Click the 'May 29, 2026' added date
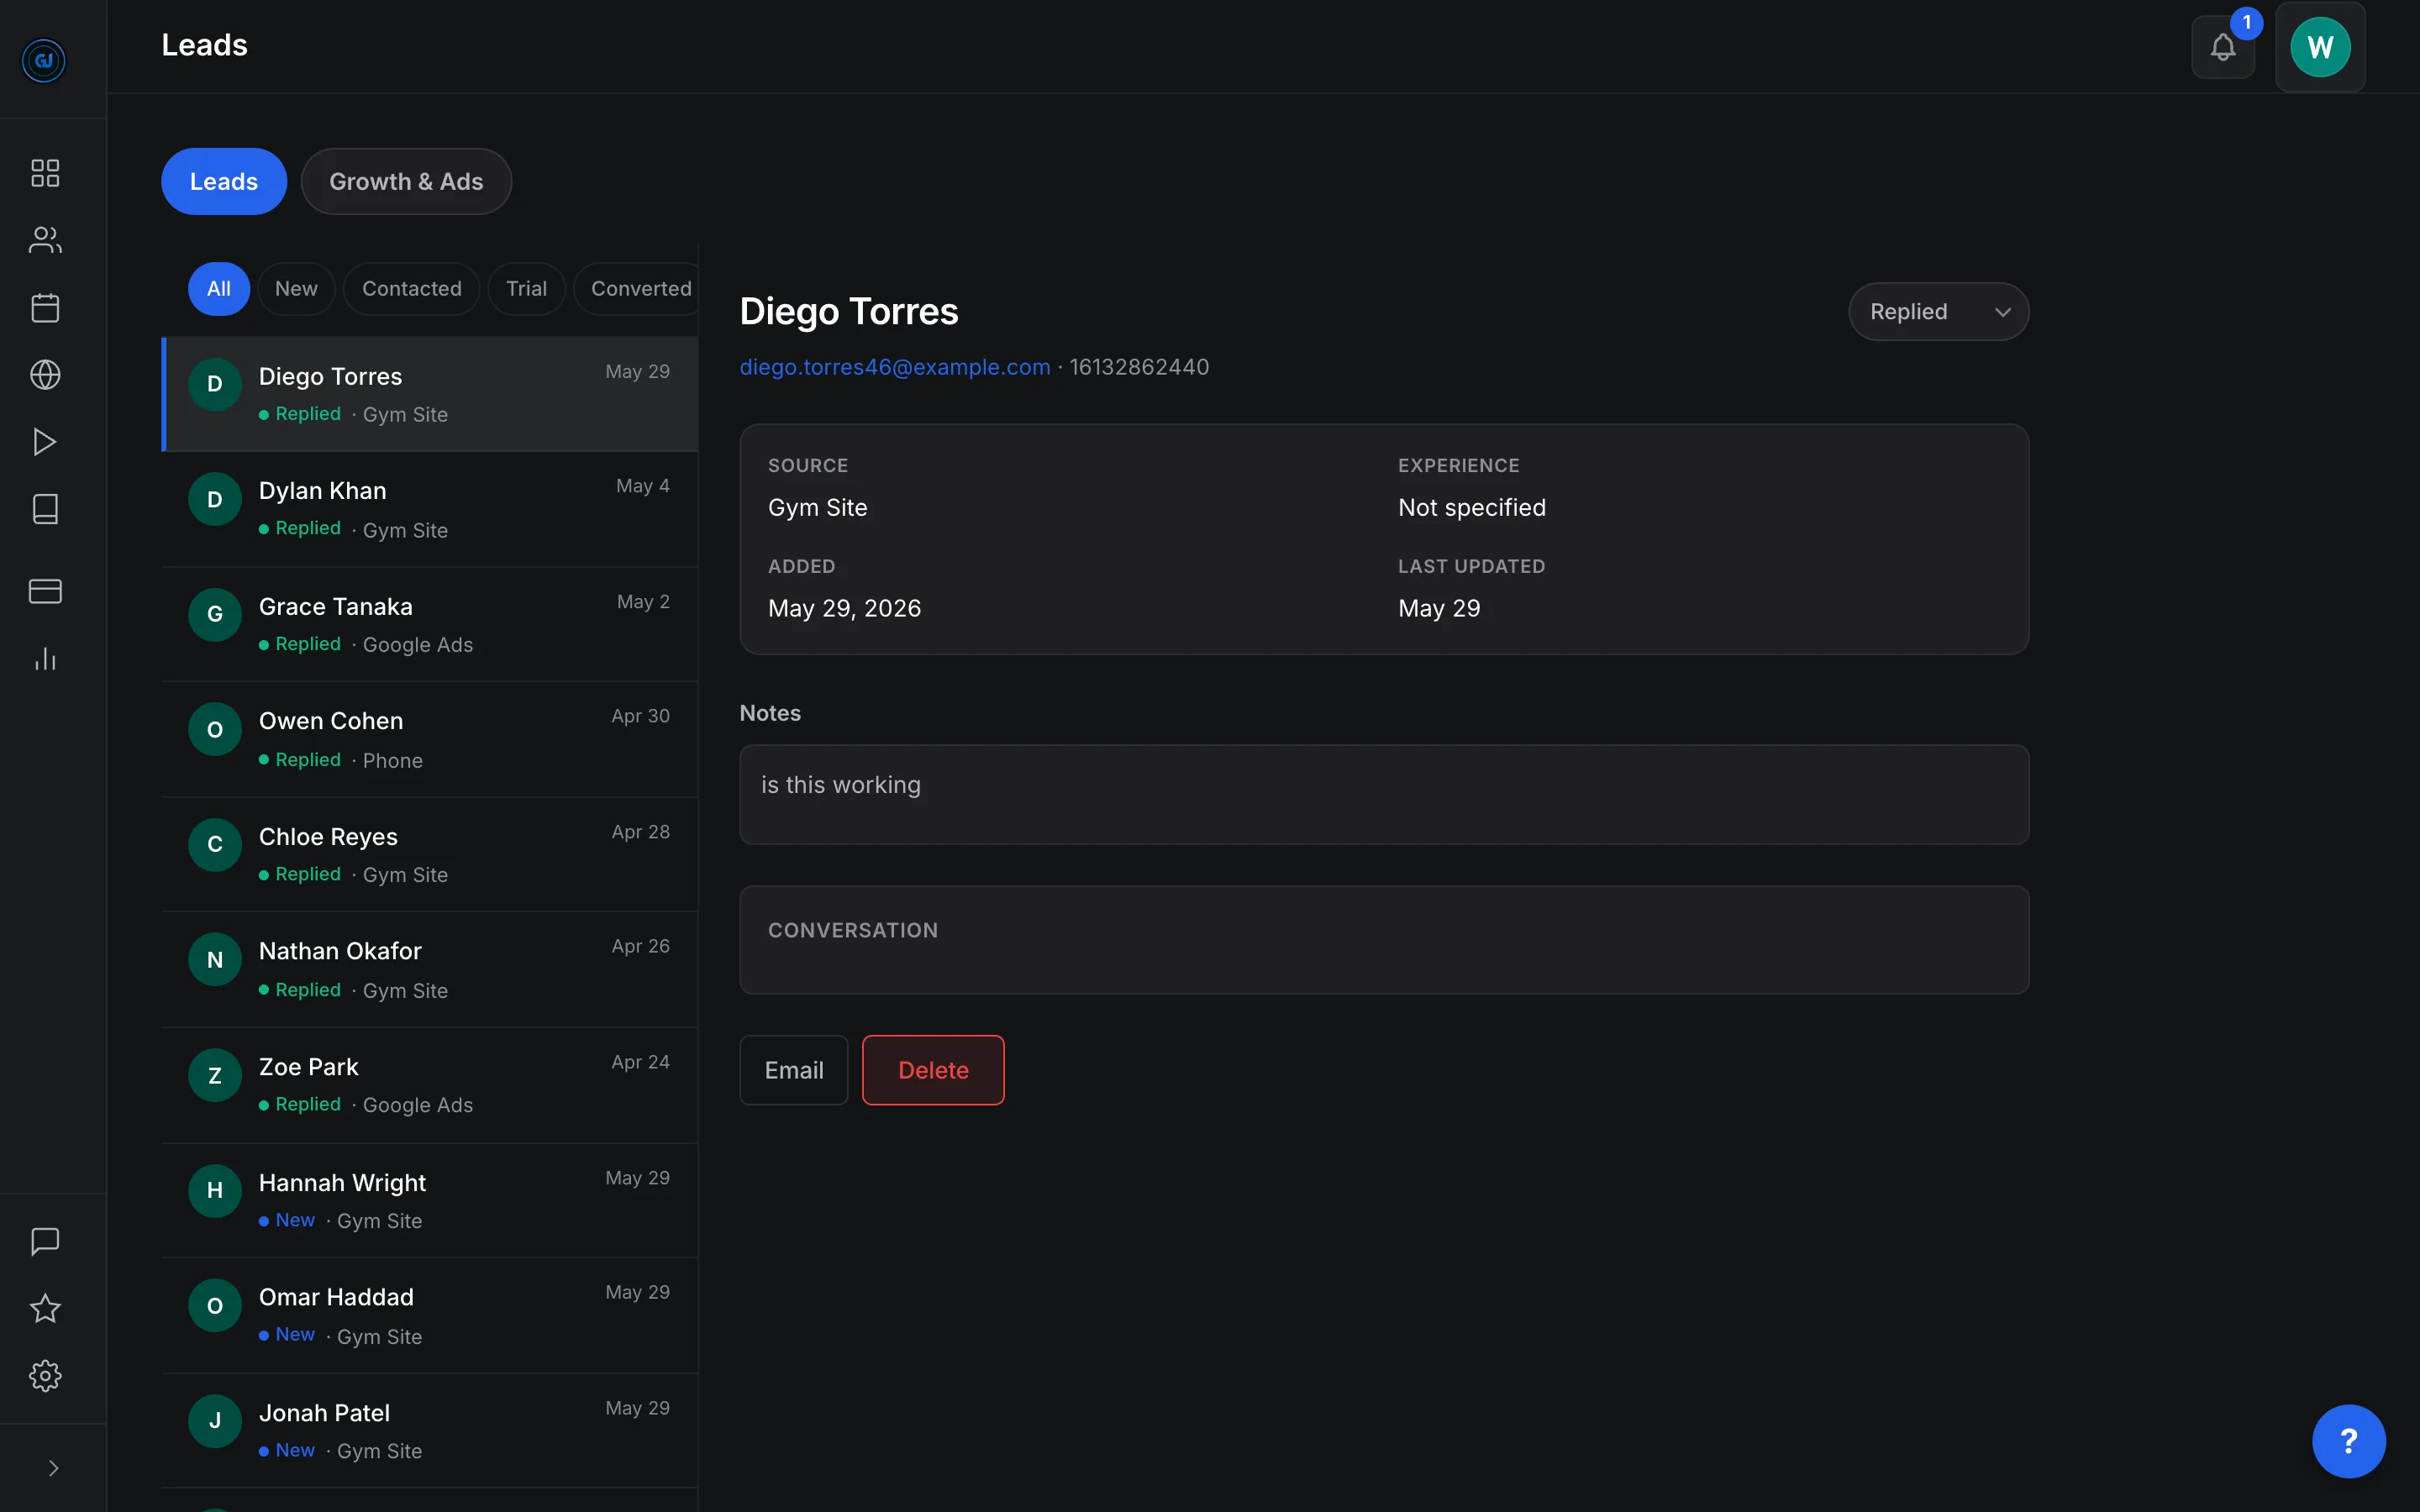The image size is (2420, 1512). [844, 608]
